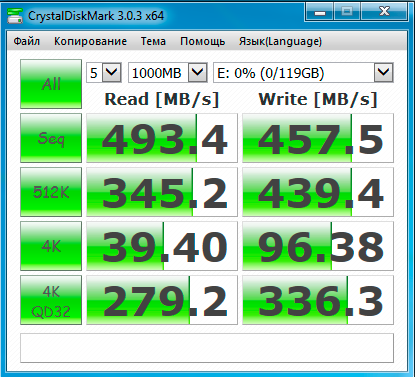This screenshot has width=415, height=377.
Task: Open the Тема menu
Action: coord(153,41)
